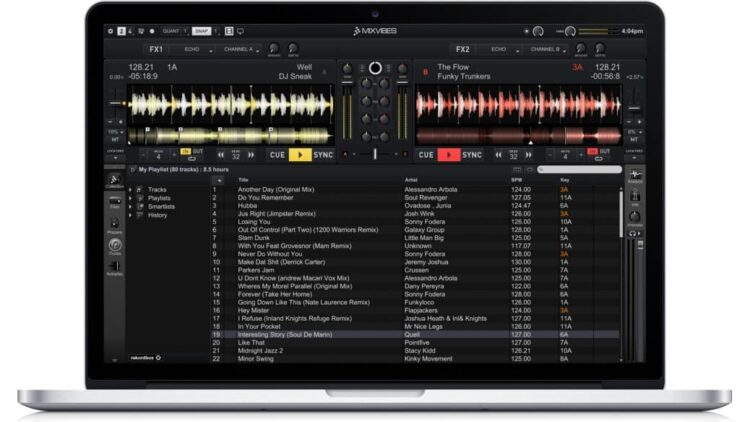Screen dimensions: 750x422
Task: Click the loop icon under deck A IN/OUT
Action: pyautogui.click(x=191, y=159)
